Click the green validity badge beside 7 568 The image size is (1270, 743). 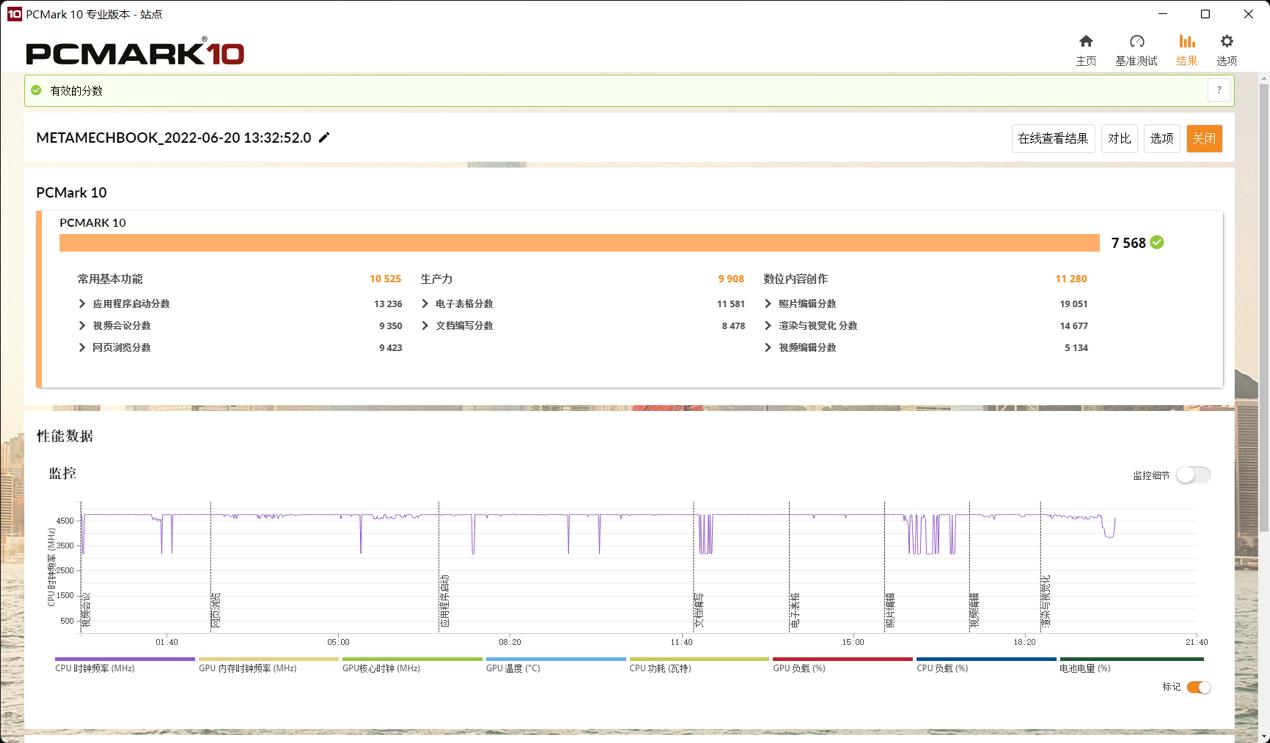click(1157, 242)
